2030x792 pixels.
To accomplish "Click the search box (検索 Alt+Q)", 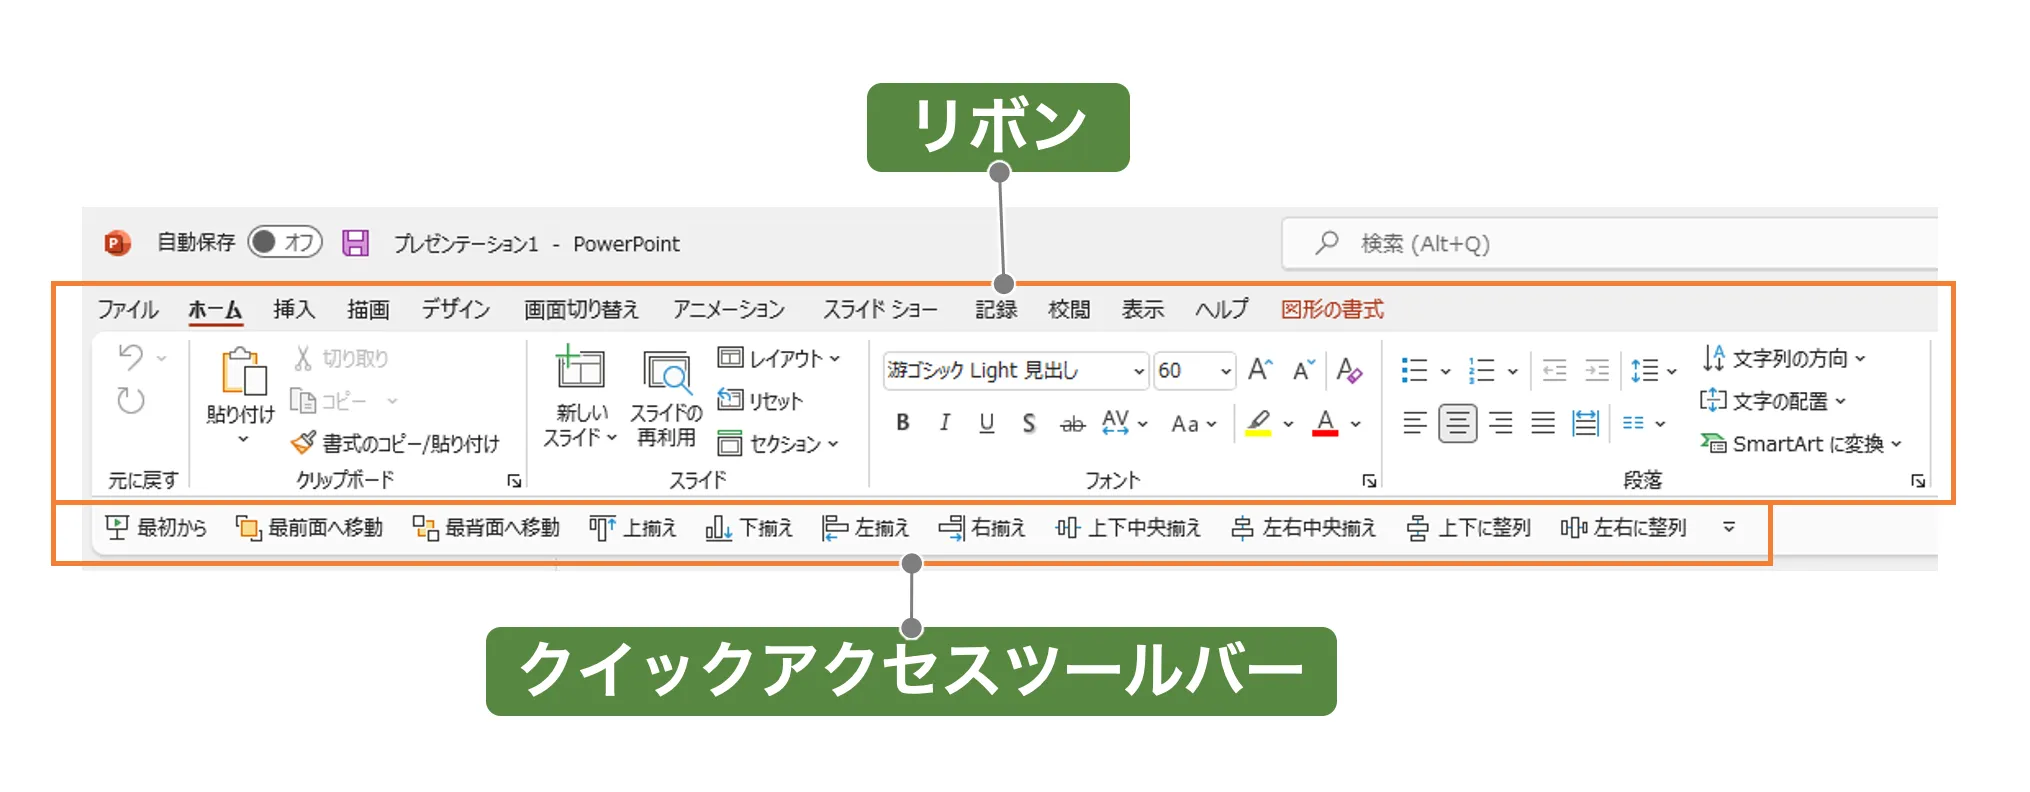I will point(1610,243).
